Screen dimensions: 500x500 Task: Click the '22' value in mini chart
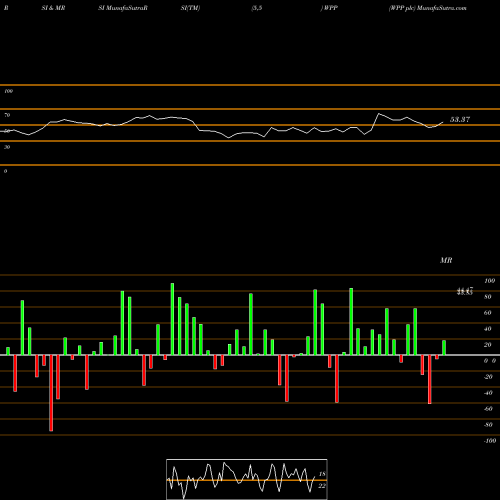tap(322, 486)
